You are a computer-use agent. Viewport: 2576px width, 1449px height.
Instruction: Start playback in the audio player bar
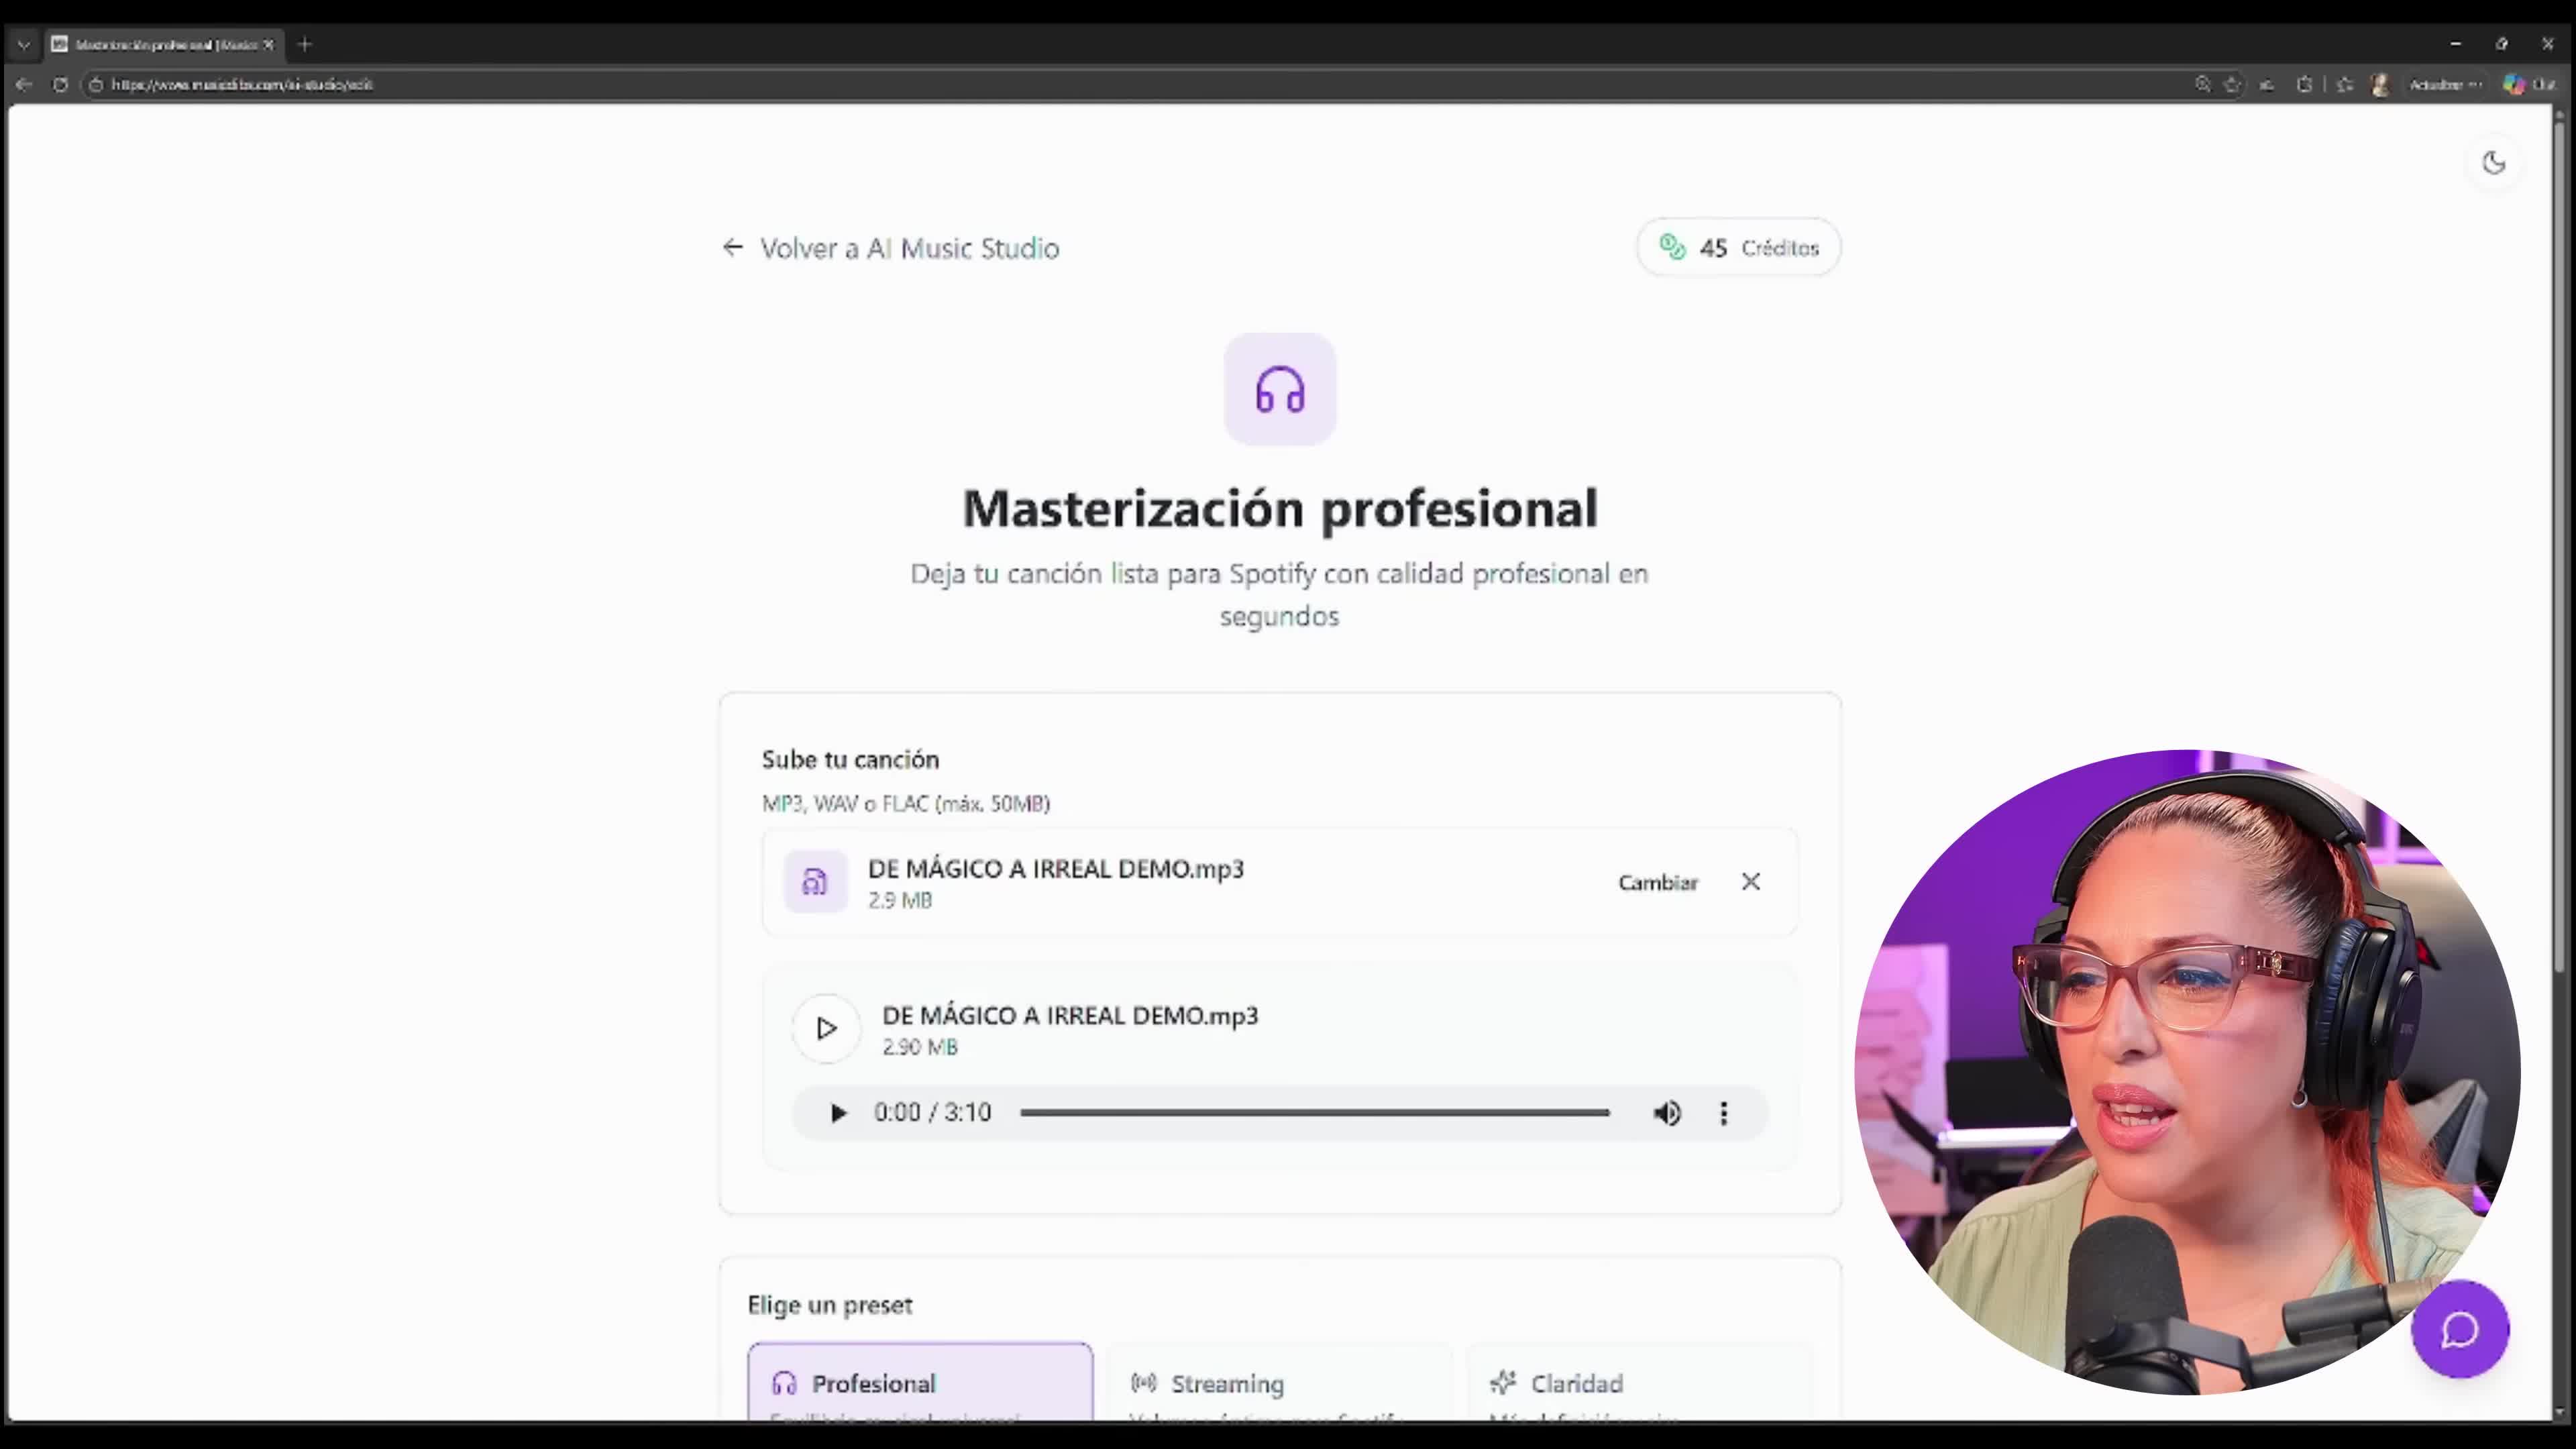point(838,1113)
